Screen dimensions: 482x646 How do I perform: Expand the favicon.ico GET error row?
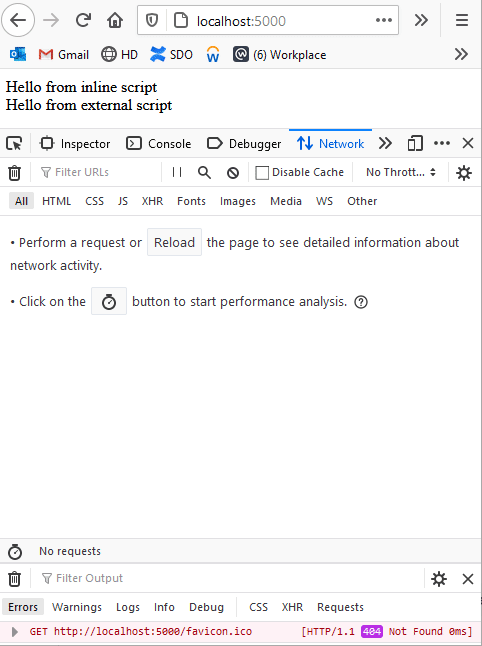[15, 632]
